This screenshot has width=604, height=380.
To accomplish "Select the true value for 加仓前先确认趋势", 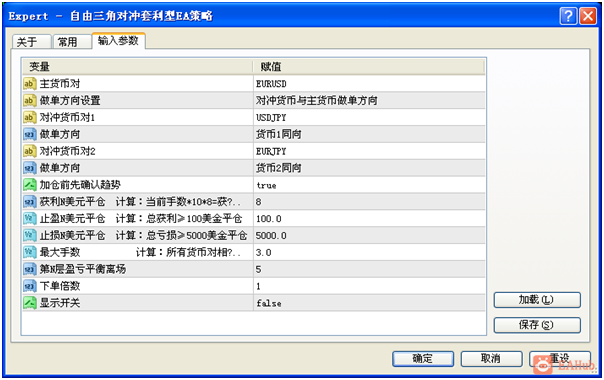I will [x=369, y=185].
